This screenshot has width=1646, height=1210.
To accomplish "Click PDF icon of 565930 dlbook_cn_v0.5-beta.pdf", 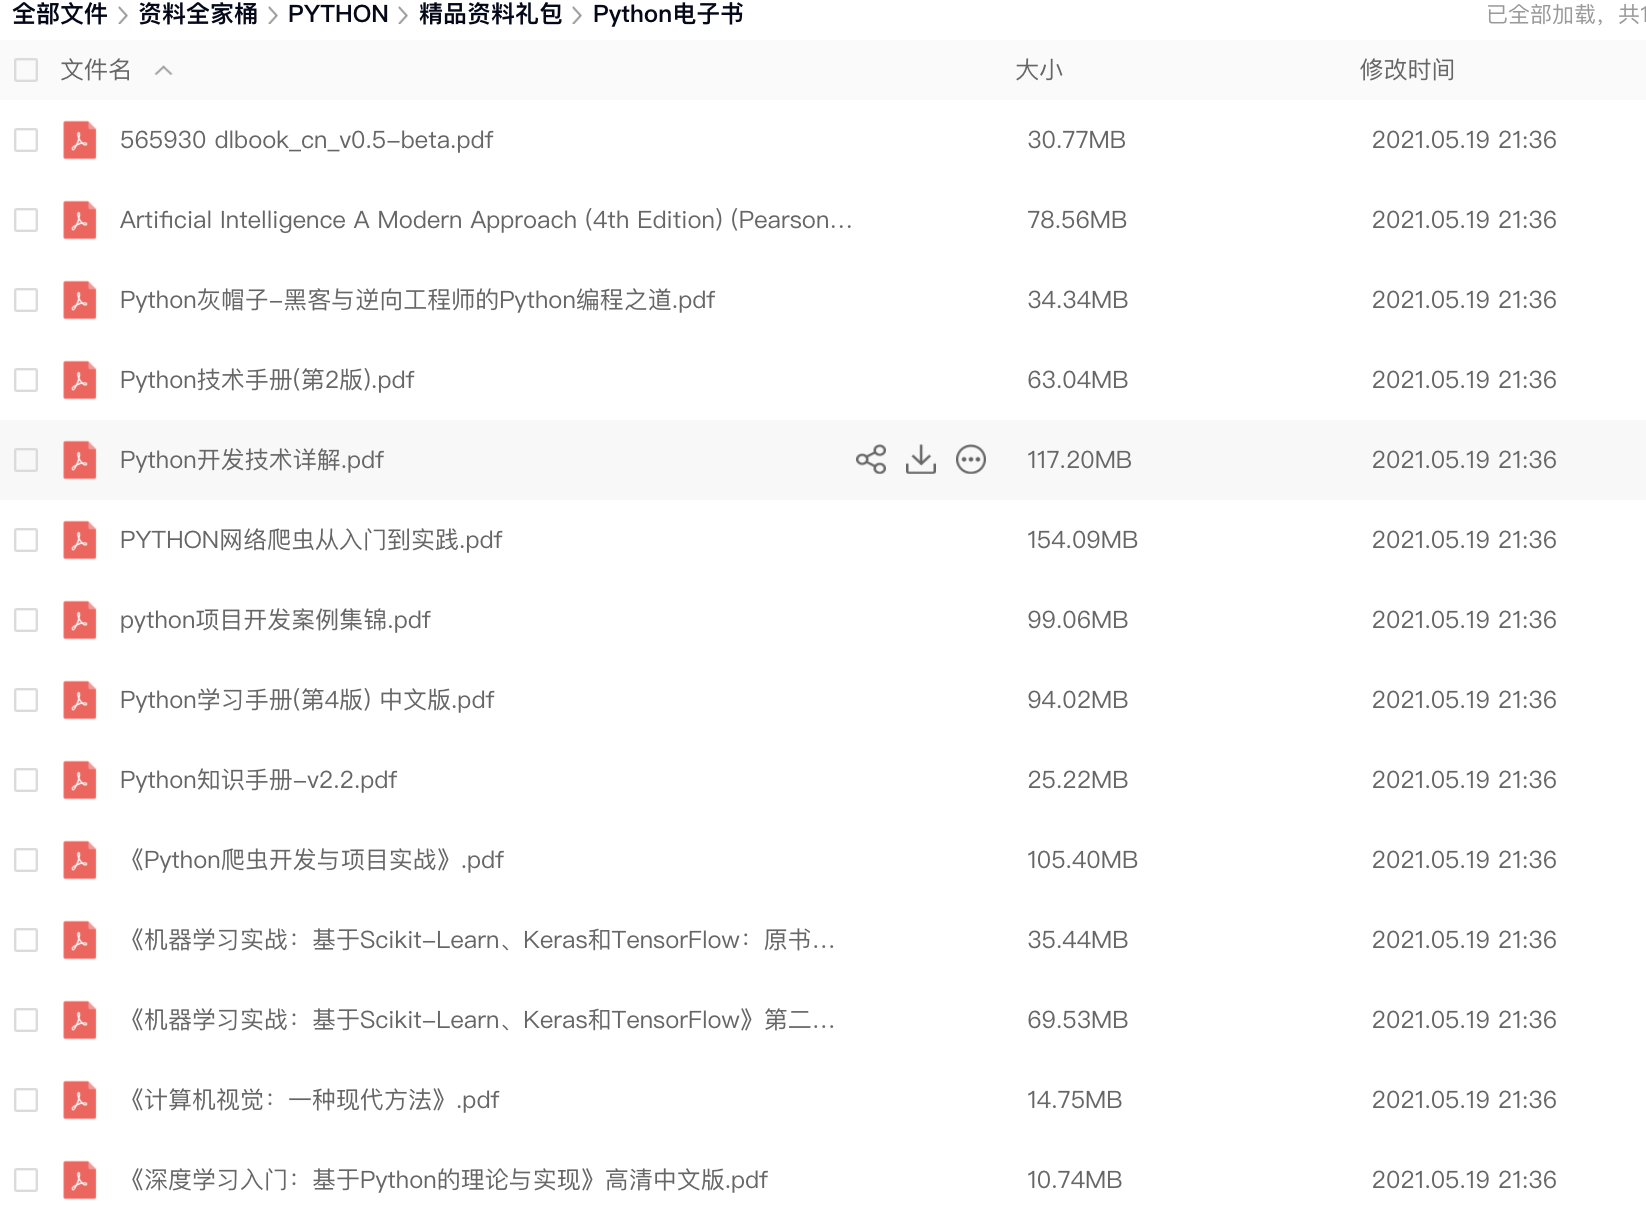I will coord(80,140).
